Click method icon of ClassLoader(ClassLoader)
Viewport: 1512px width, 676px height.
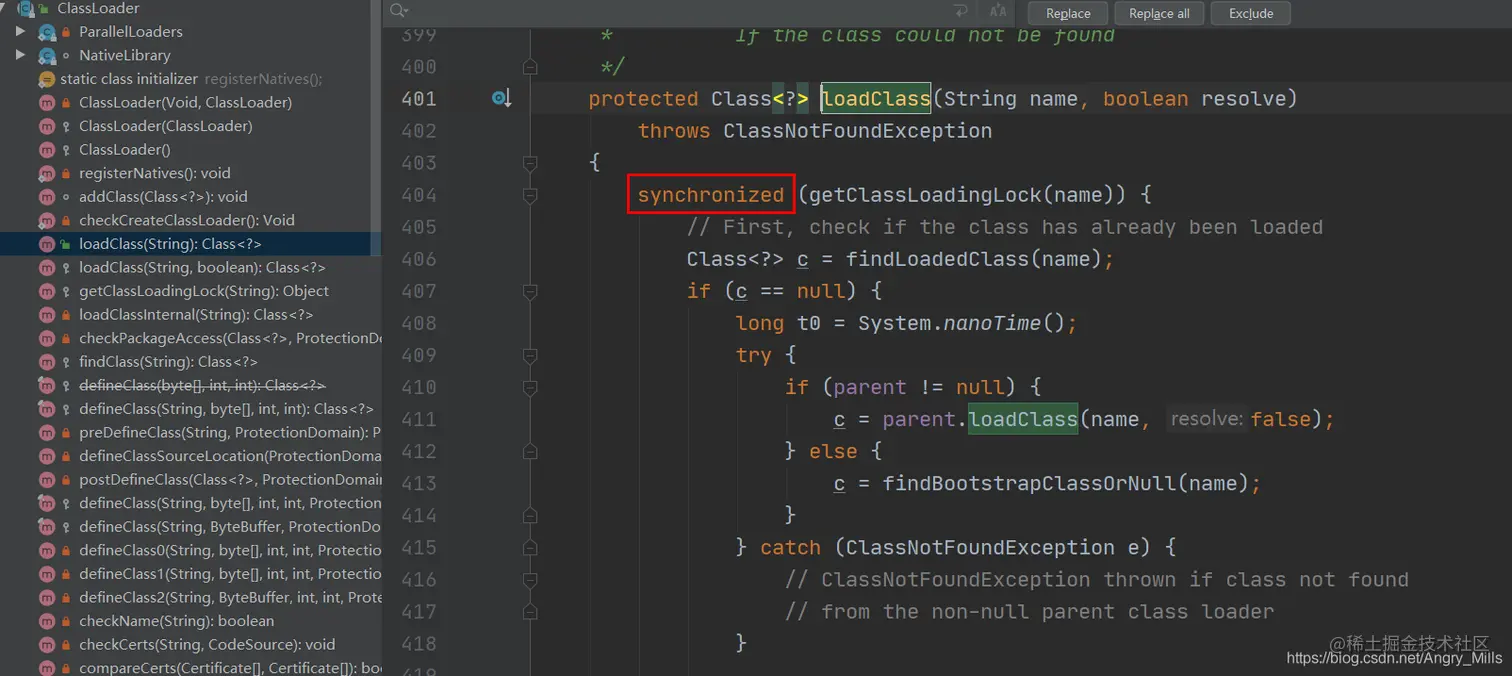(46, 126)
